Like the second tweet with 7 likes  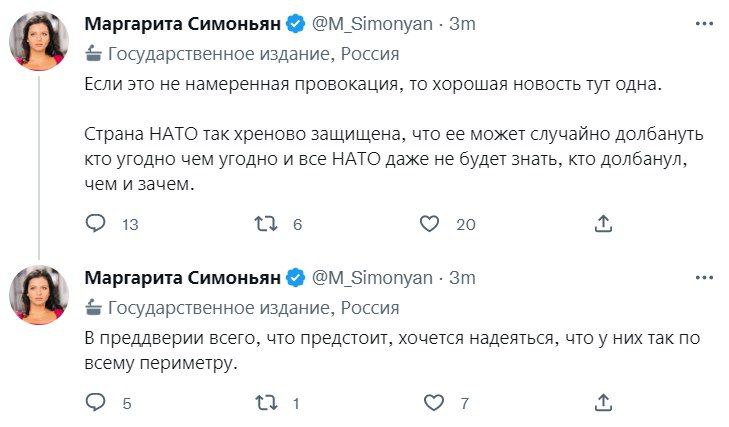point(433,403)
